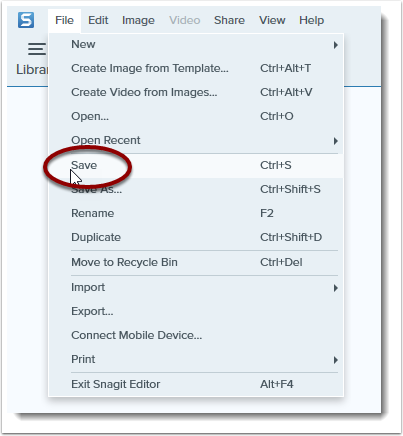Open the Help menu
The image size is (403, 436).
tap(311, 20)
